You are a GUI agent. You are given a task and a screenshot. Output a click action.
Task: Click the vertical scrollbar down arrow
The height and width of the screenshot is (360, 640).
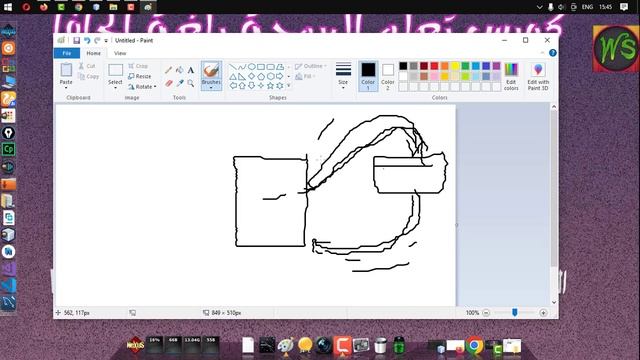pyautogui.click(x=554, y=302)
